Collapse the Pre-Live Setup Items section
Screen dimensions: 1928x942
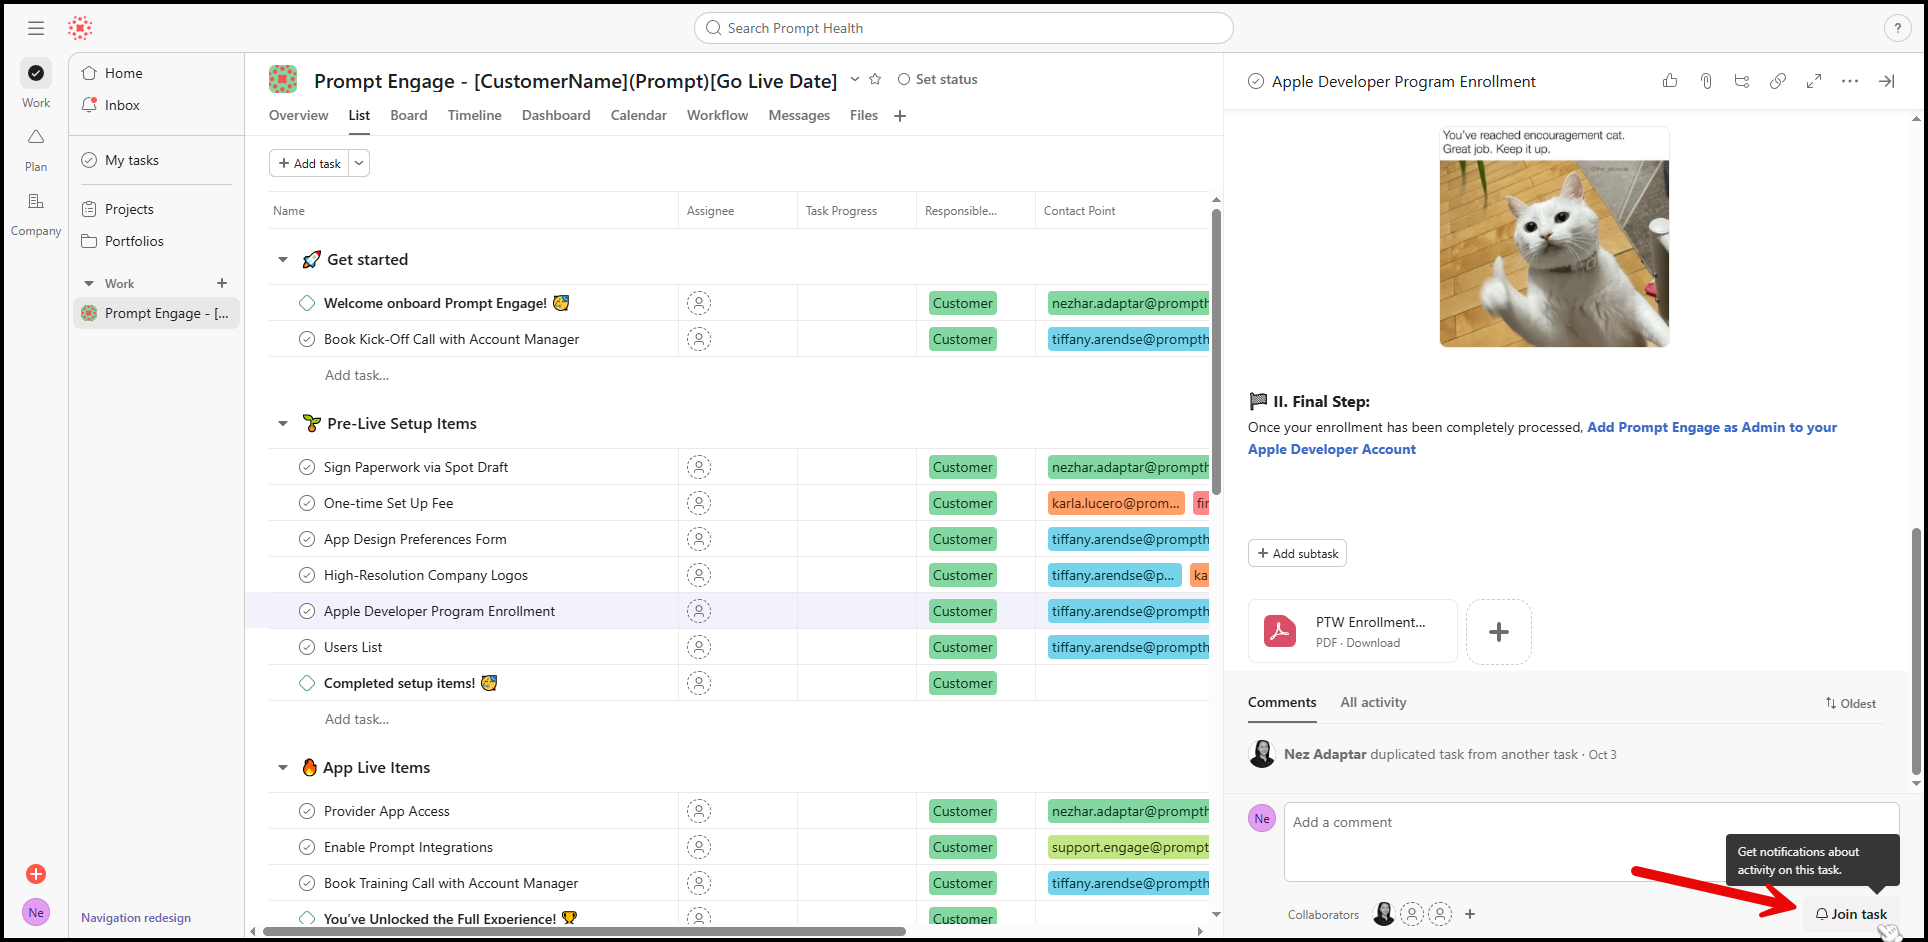283,424
